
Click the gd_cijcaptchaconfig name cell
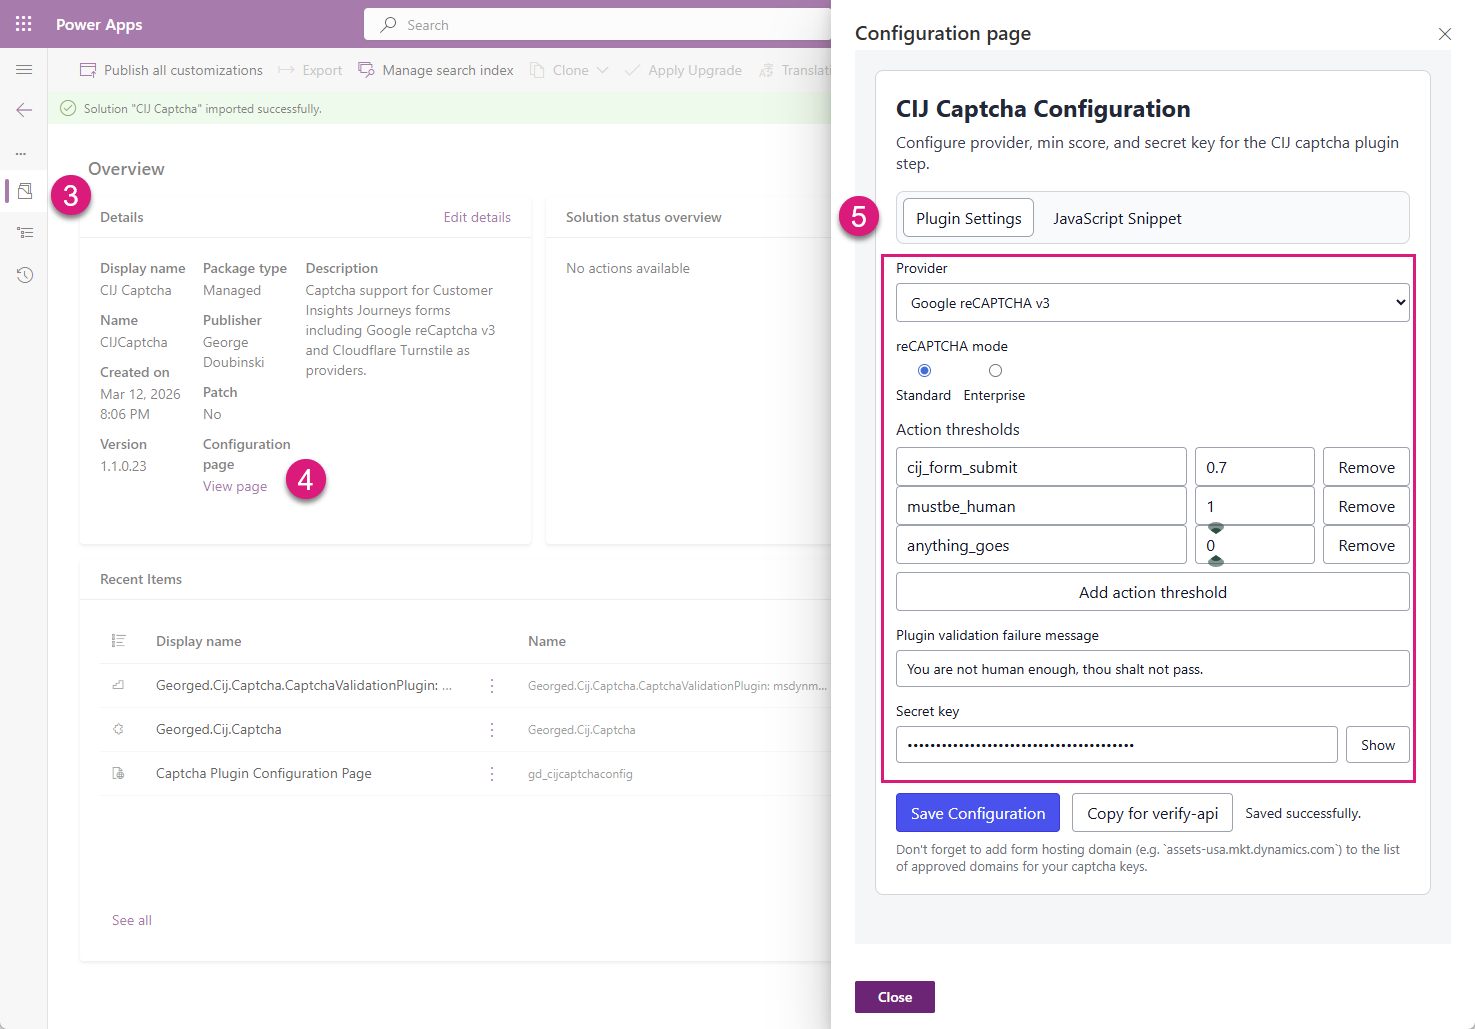pyautogui.click(x=580, y=773)
